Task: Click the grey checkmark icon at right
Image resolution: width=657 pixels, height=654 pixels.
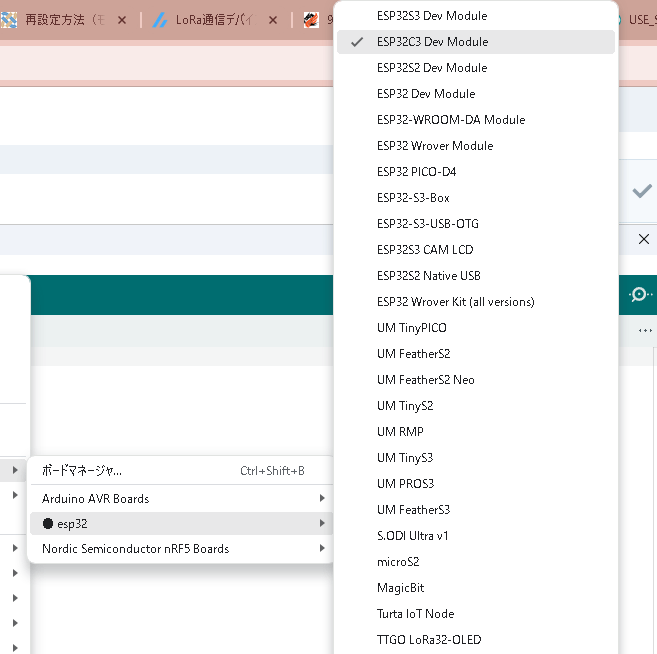Action: pos(642,191)
